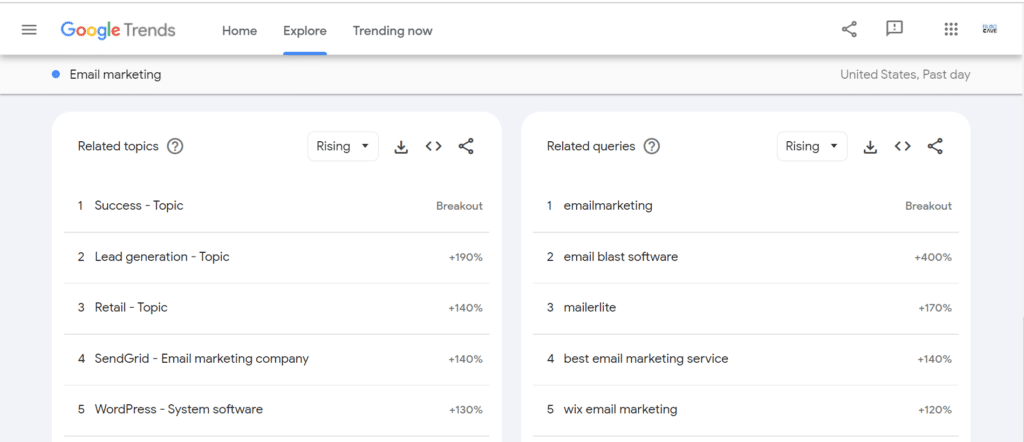Select the Explore tab
The height and width of the screenshot is (442, 1024).
click(305, 31)
